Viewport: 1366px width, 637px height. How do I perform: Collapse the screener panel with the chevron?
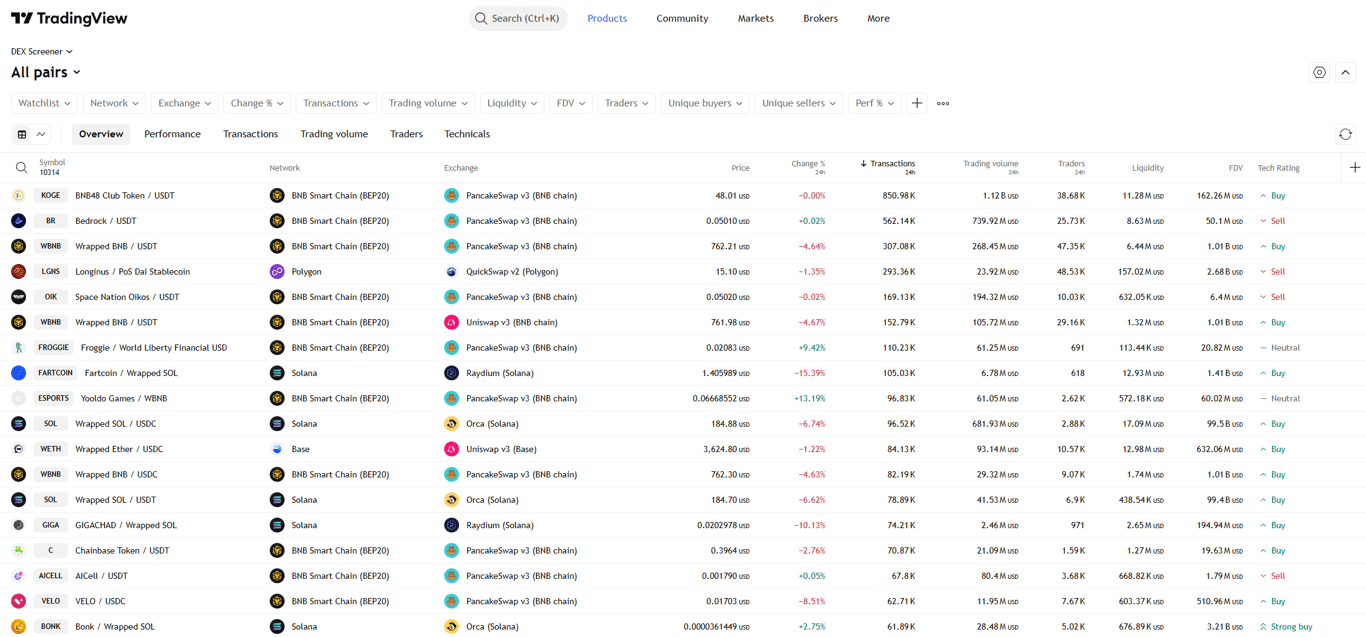1345,72
